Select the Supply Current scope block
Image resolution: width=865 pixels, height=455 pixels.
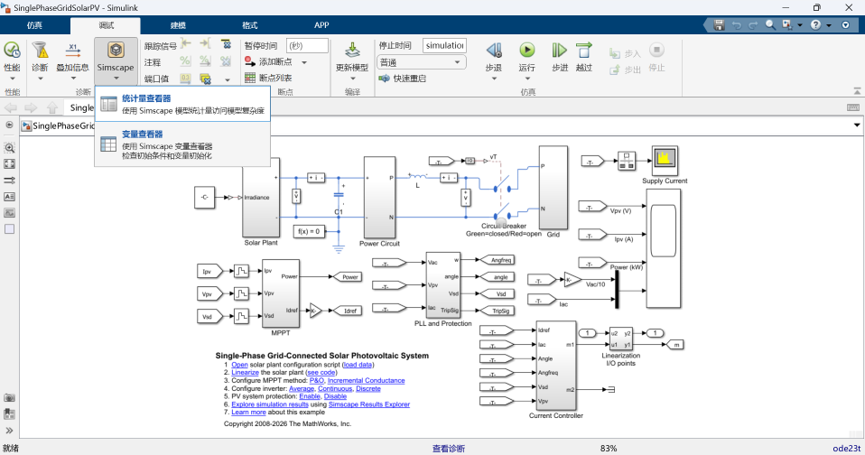[664, 160]
